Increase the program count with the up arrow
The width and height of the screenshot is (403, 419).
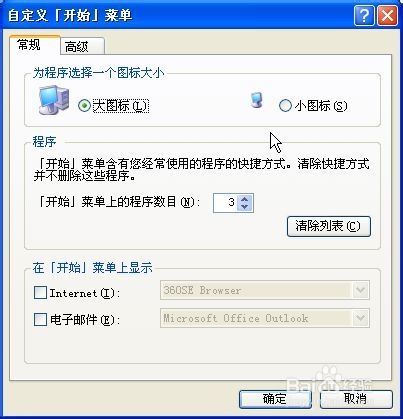[245, 199]
